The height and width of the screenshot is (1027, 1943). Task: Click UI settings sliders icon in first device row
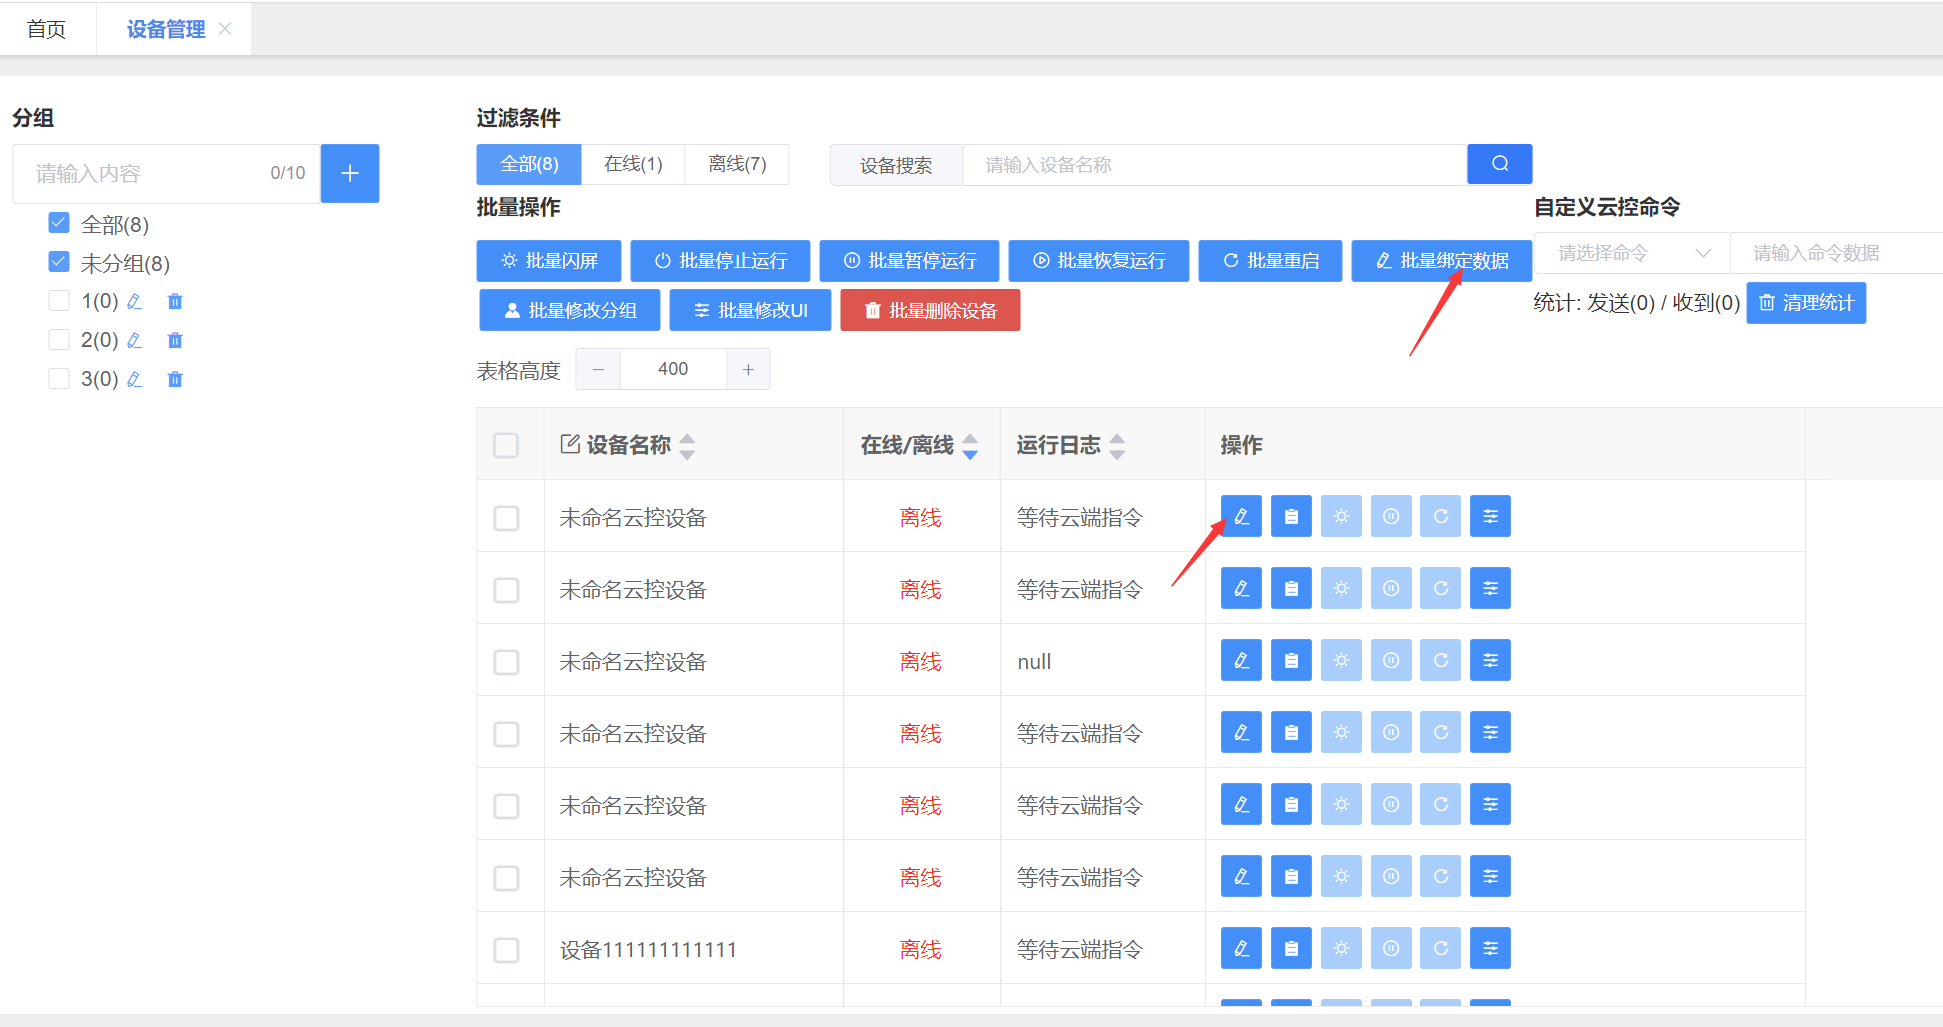tap(1490, 516)
